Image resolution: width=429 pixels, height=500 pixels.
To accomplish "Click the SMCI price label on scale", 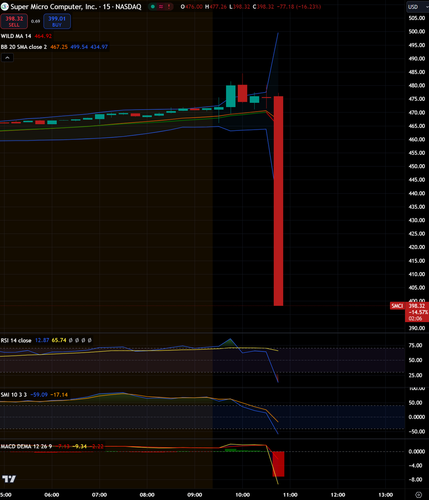I will pos(397,306).
